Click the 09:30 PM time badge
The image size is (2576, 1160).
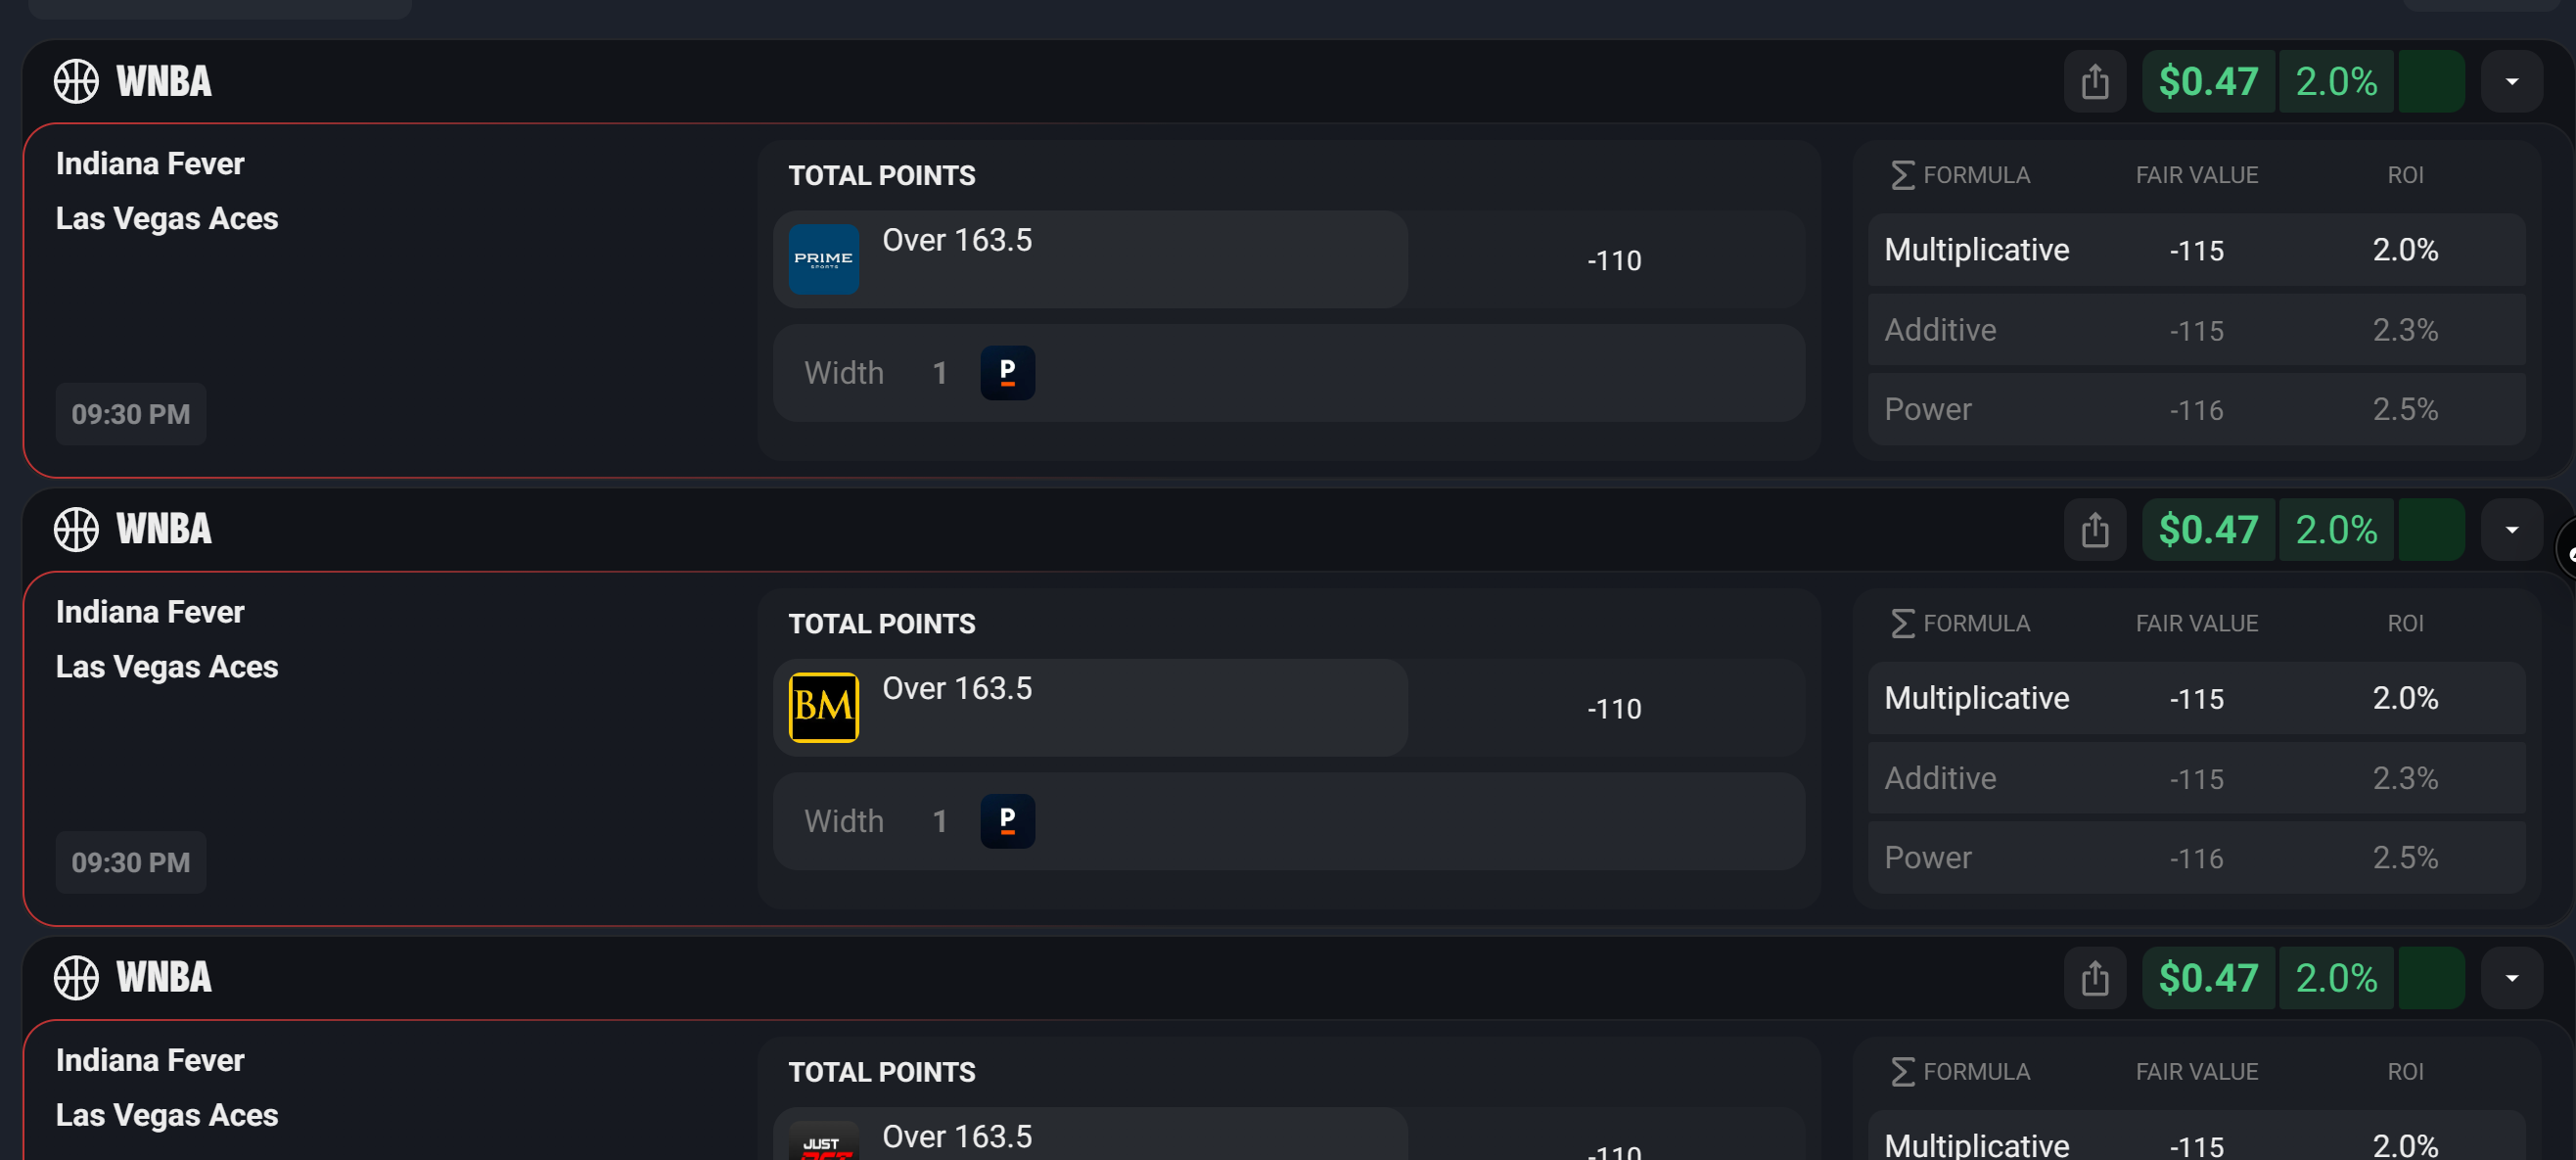coord(130,413)
